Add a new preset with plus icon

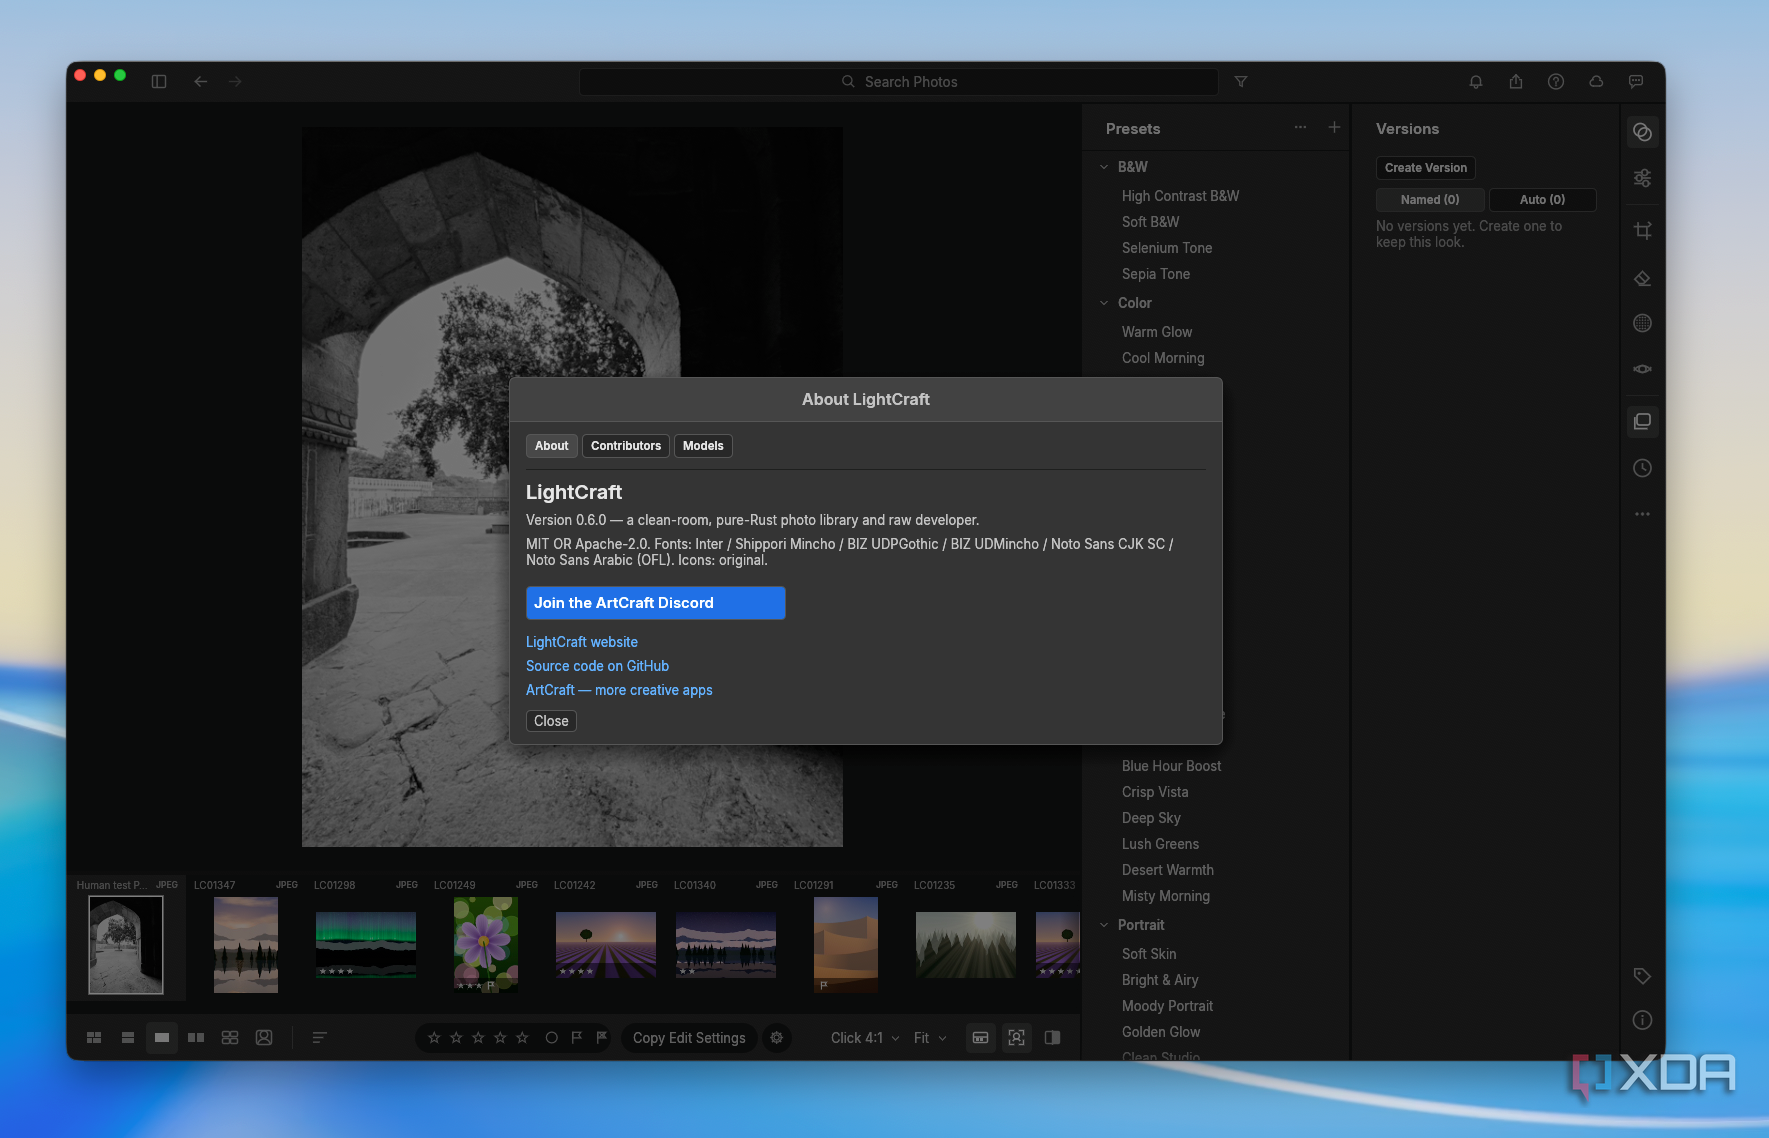[x=1334, y=127]
